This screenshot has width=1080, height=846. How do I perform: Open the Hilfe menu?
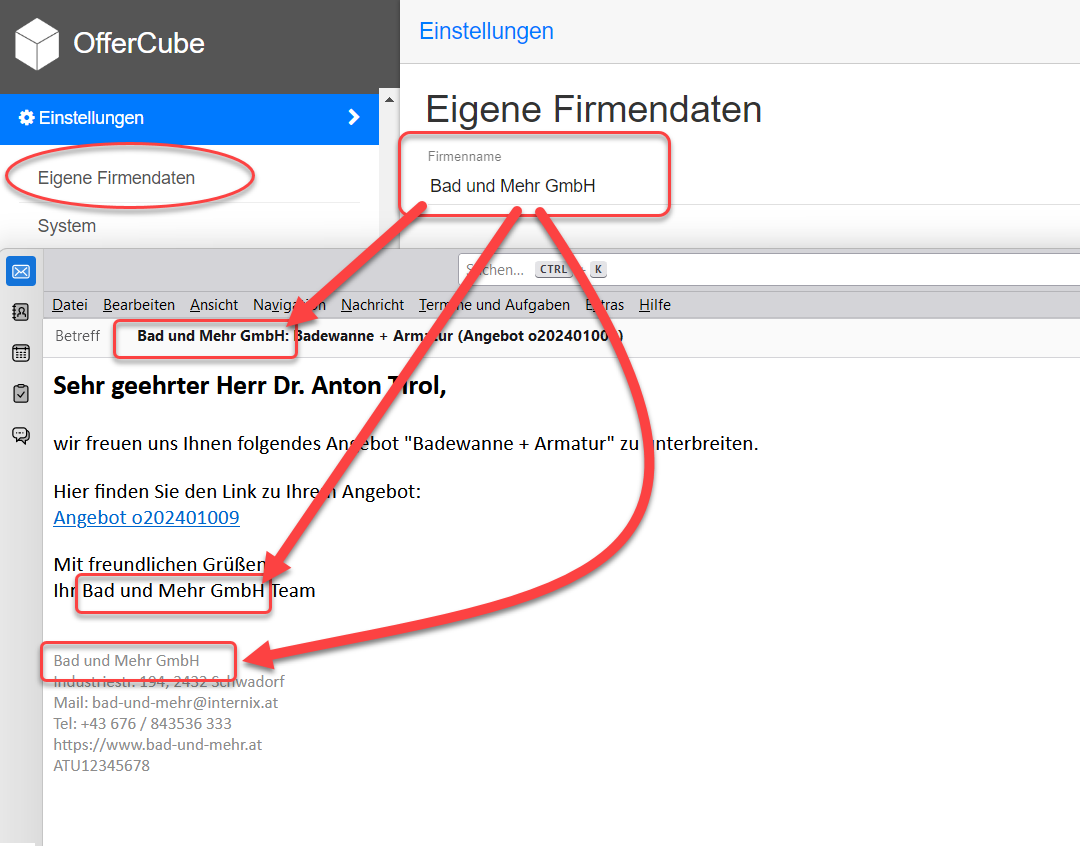(x=654, y=305)
